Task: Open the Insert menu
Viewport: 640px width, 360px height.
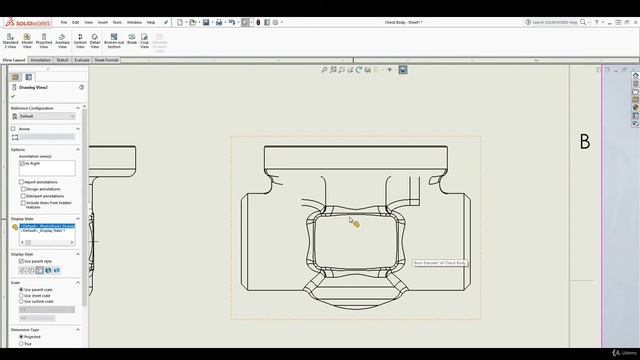Action: point(102,22)
